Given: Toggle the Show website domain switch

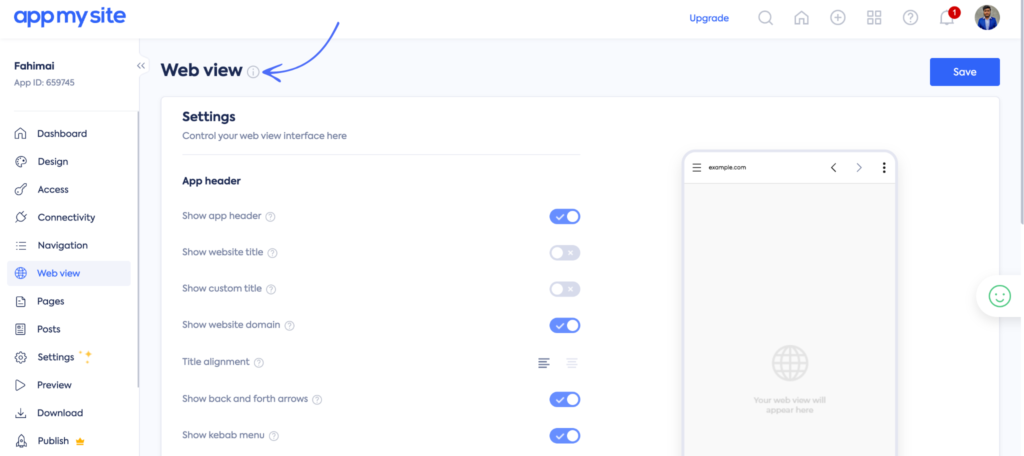Looking at the screenshot, I should pyautogui.click(x=565, y=325).
